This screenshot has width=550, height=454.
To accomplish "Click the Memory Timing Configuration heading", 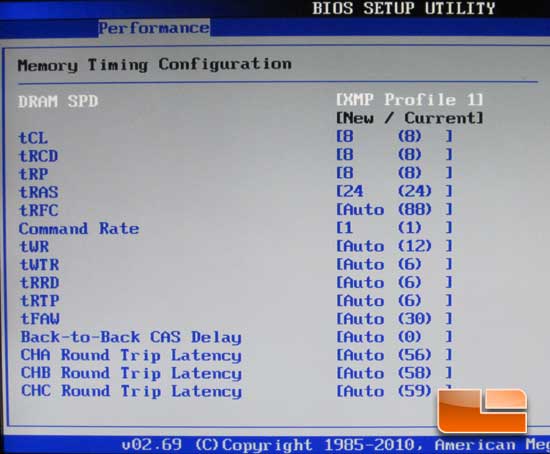I will pos(155,65).
